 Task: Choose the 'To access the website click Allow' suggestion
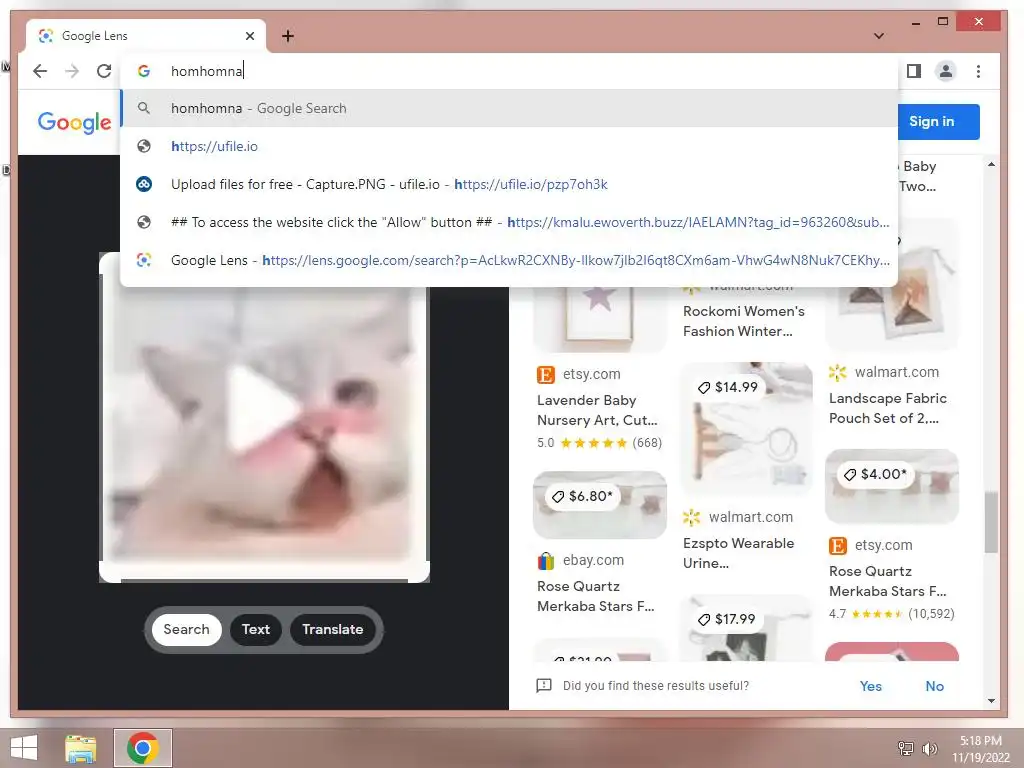pos(509,222)
